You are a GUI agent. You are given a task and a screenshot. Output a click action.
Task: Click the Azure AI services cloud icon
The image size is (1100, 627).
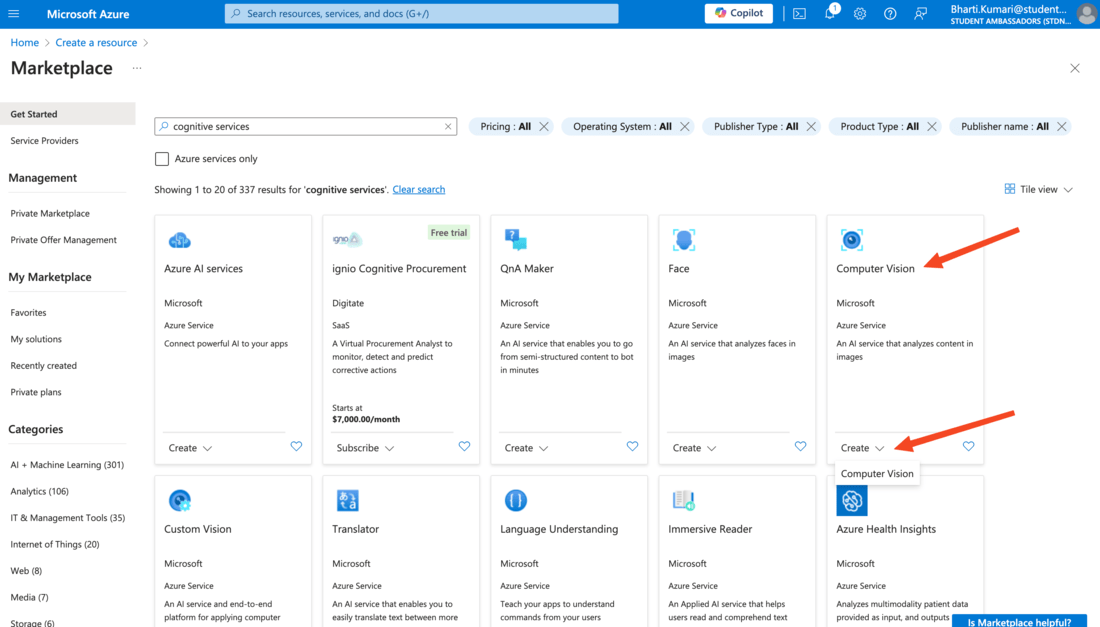[180, 241]
